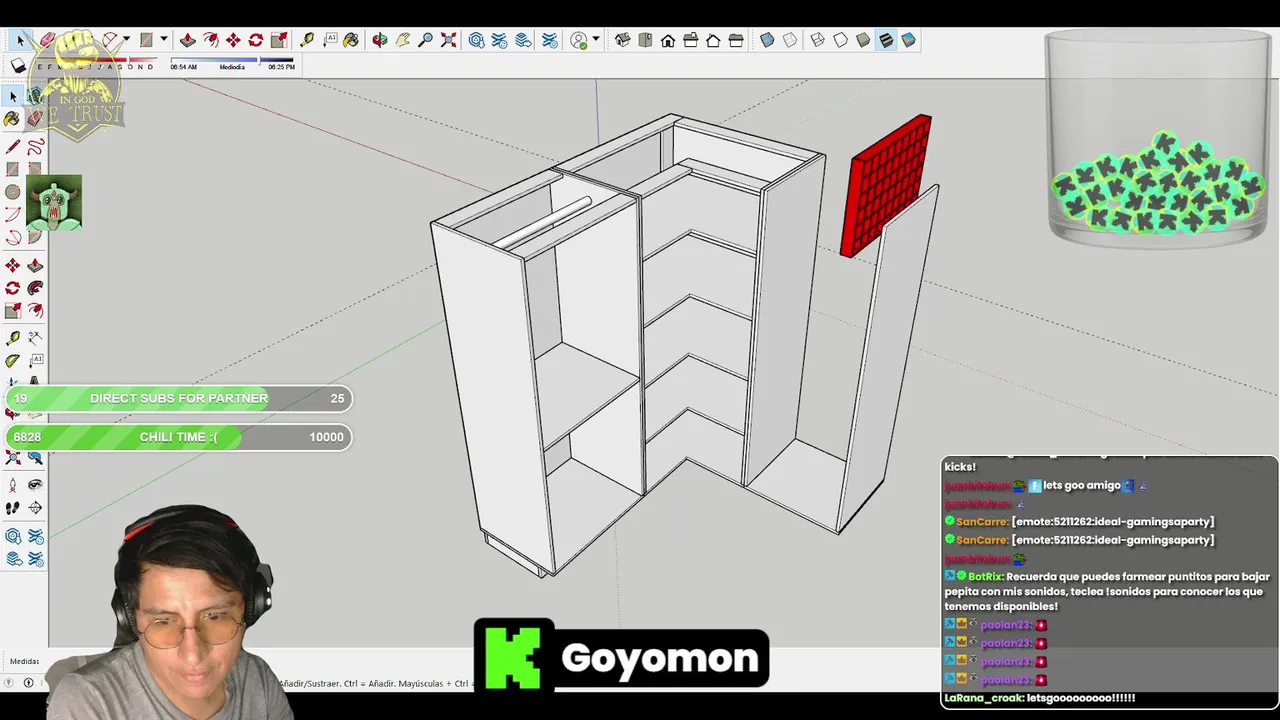Select the Walk footprints tool
The image size is (1280, 720).
(x=13, y=507)
